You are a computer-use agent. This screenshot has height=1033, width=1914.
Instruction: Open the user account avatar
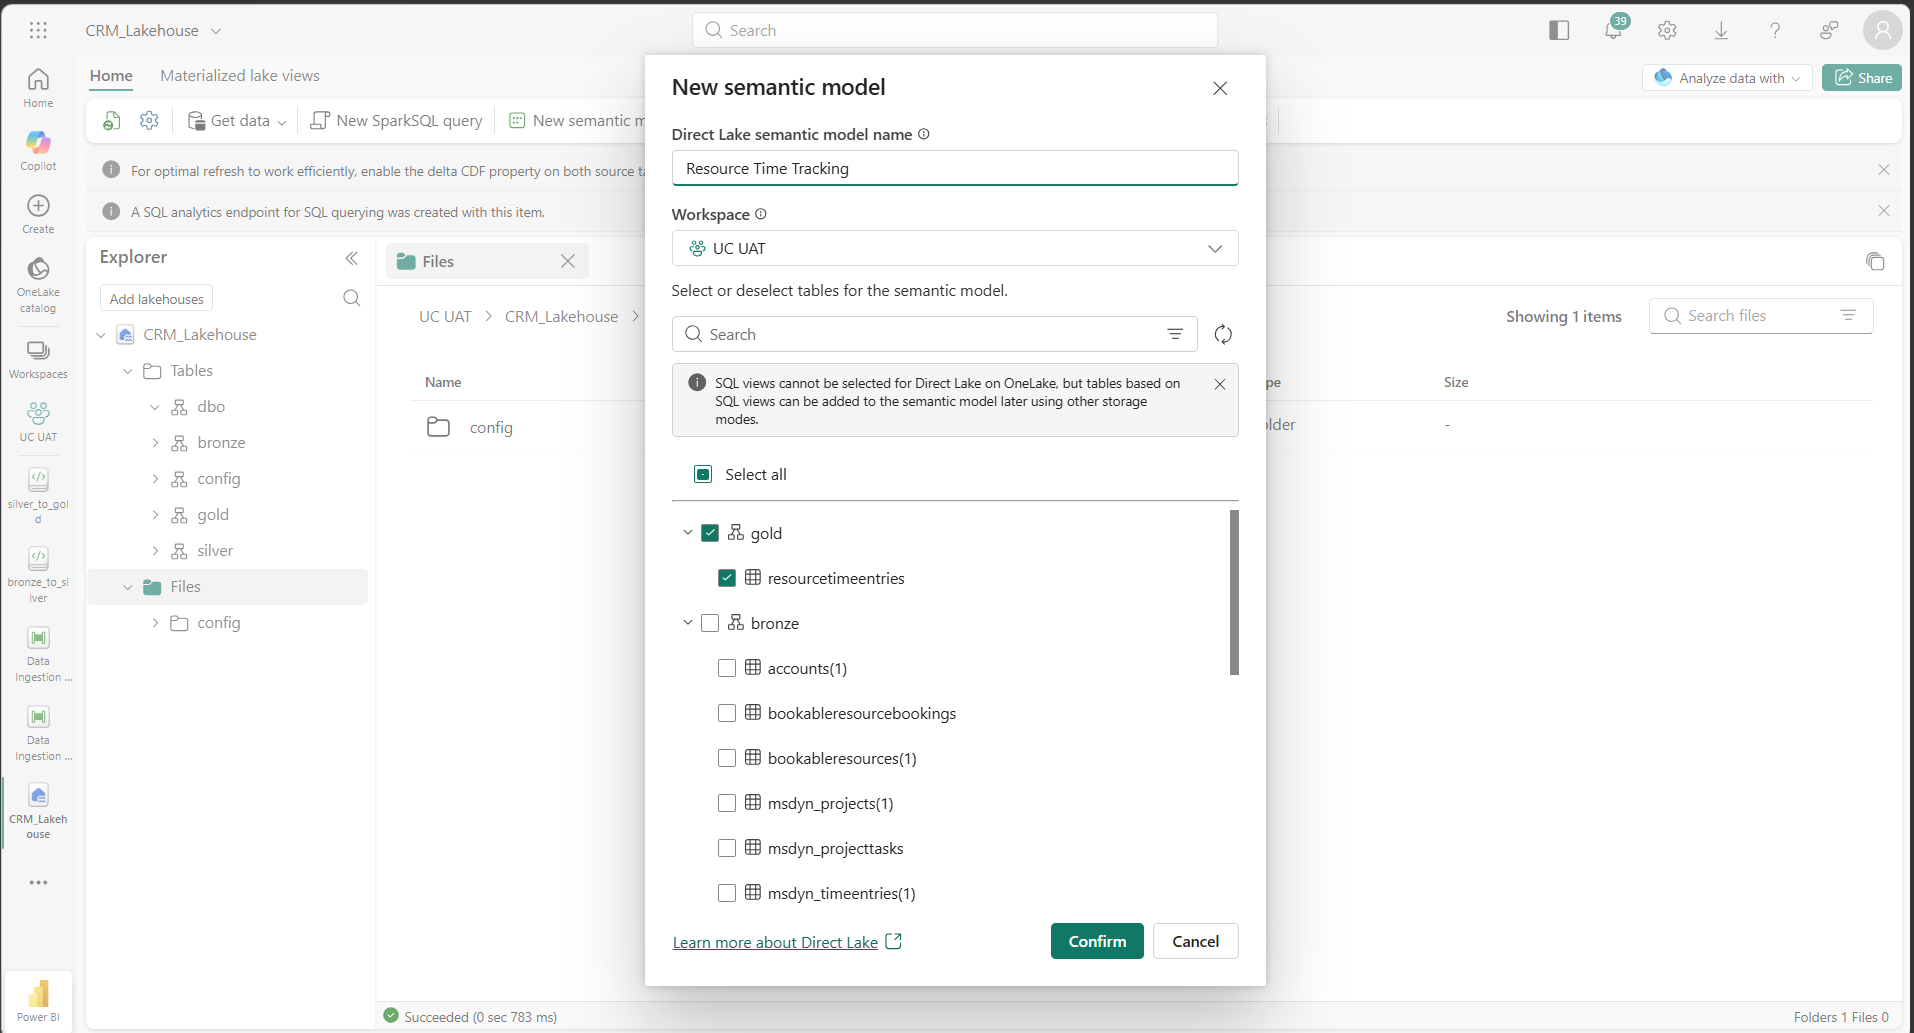[x=1882, y=30]
